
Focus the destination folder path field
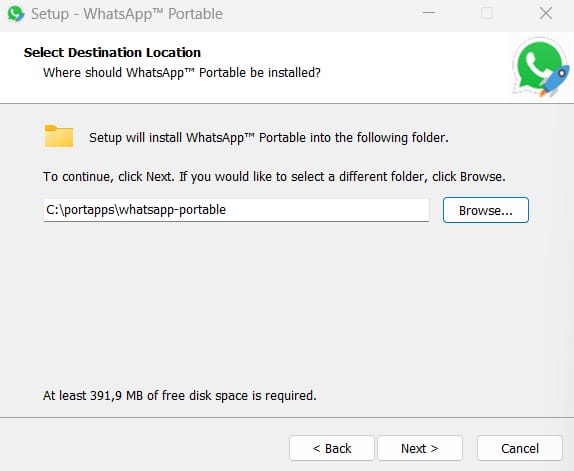tap(236, 210)
